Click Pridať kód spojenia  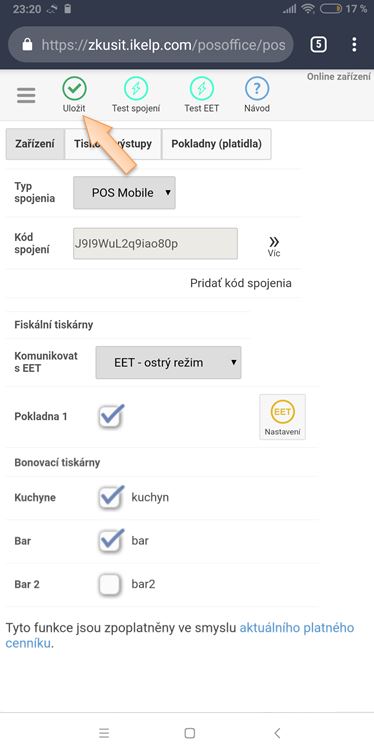coord(240,283)
